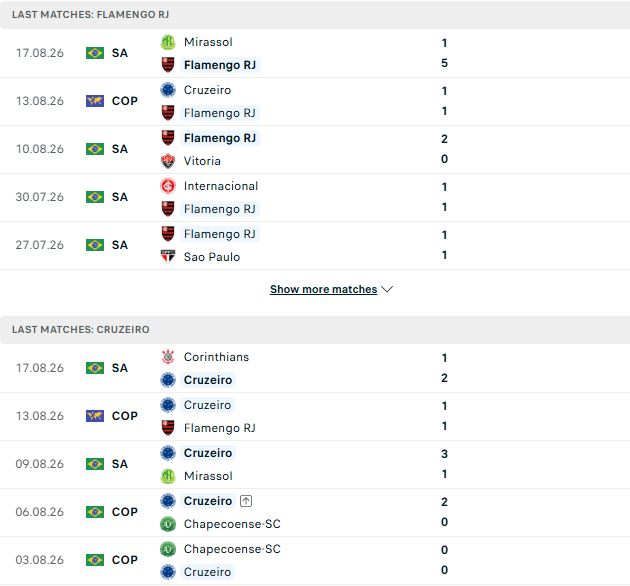Click Internacional crest in 30.07.26 match
The image size is (630, 586).
pyautogui.click(x=168, y=186)
